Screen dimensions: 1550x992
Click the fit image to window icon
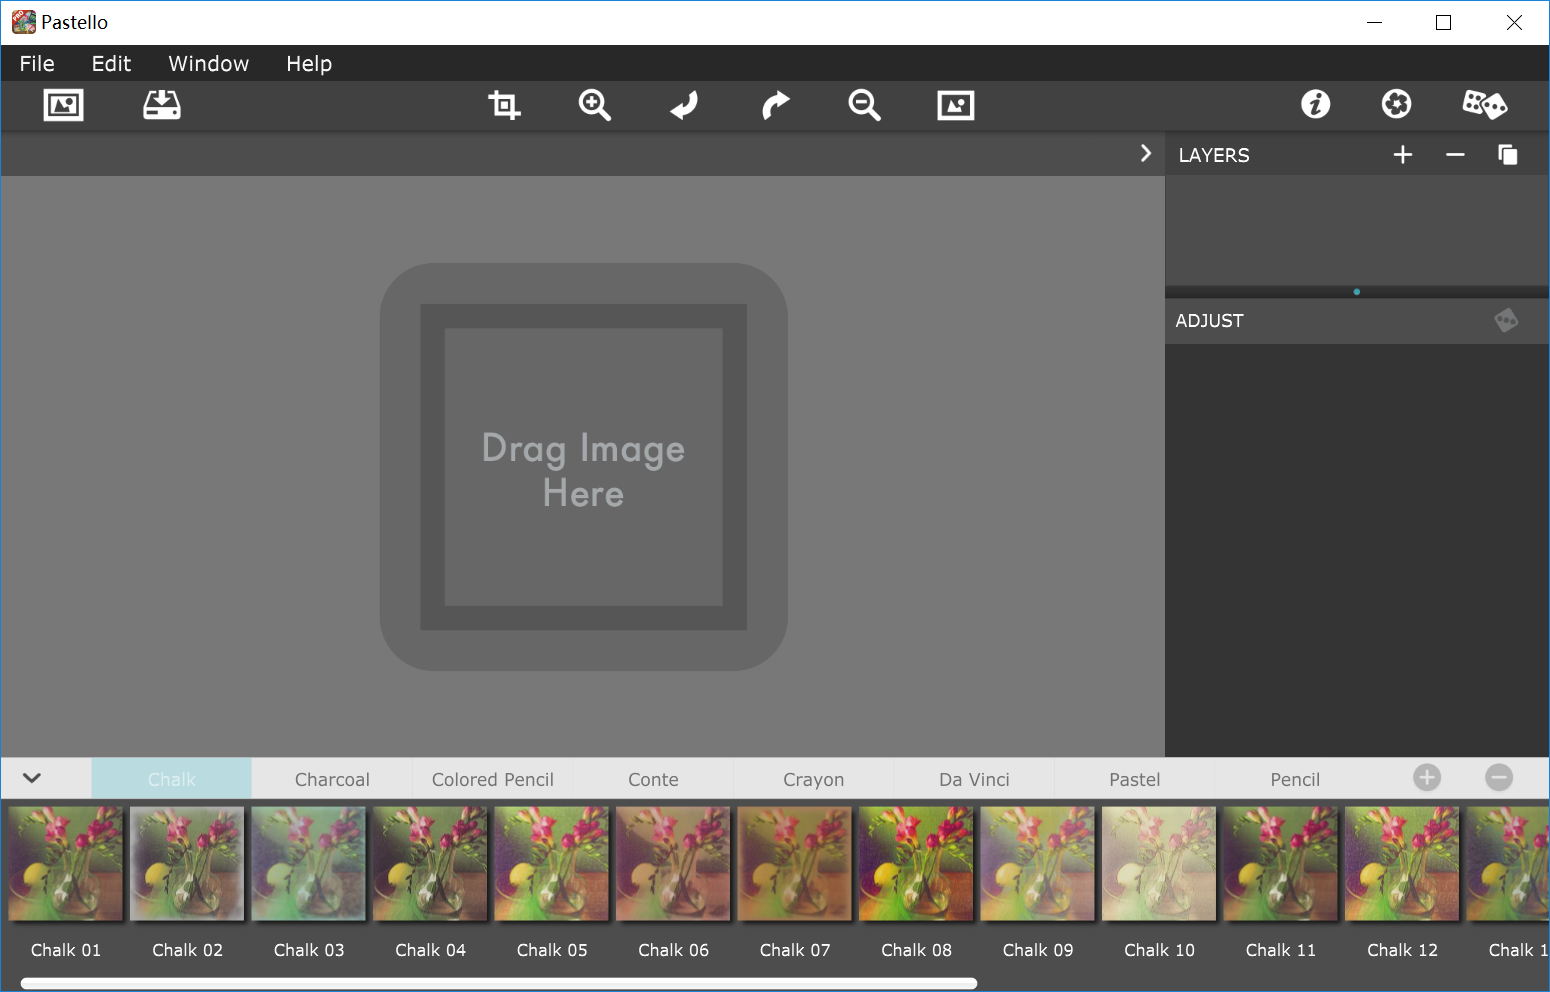pyautogui.click(x=956, y=105)
